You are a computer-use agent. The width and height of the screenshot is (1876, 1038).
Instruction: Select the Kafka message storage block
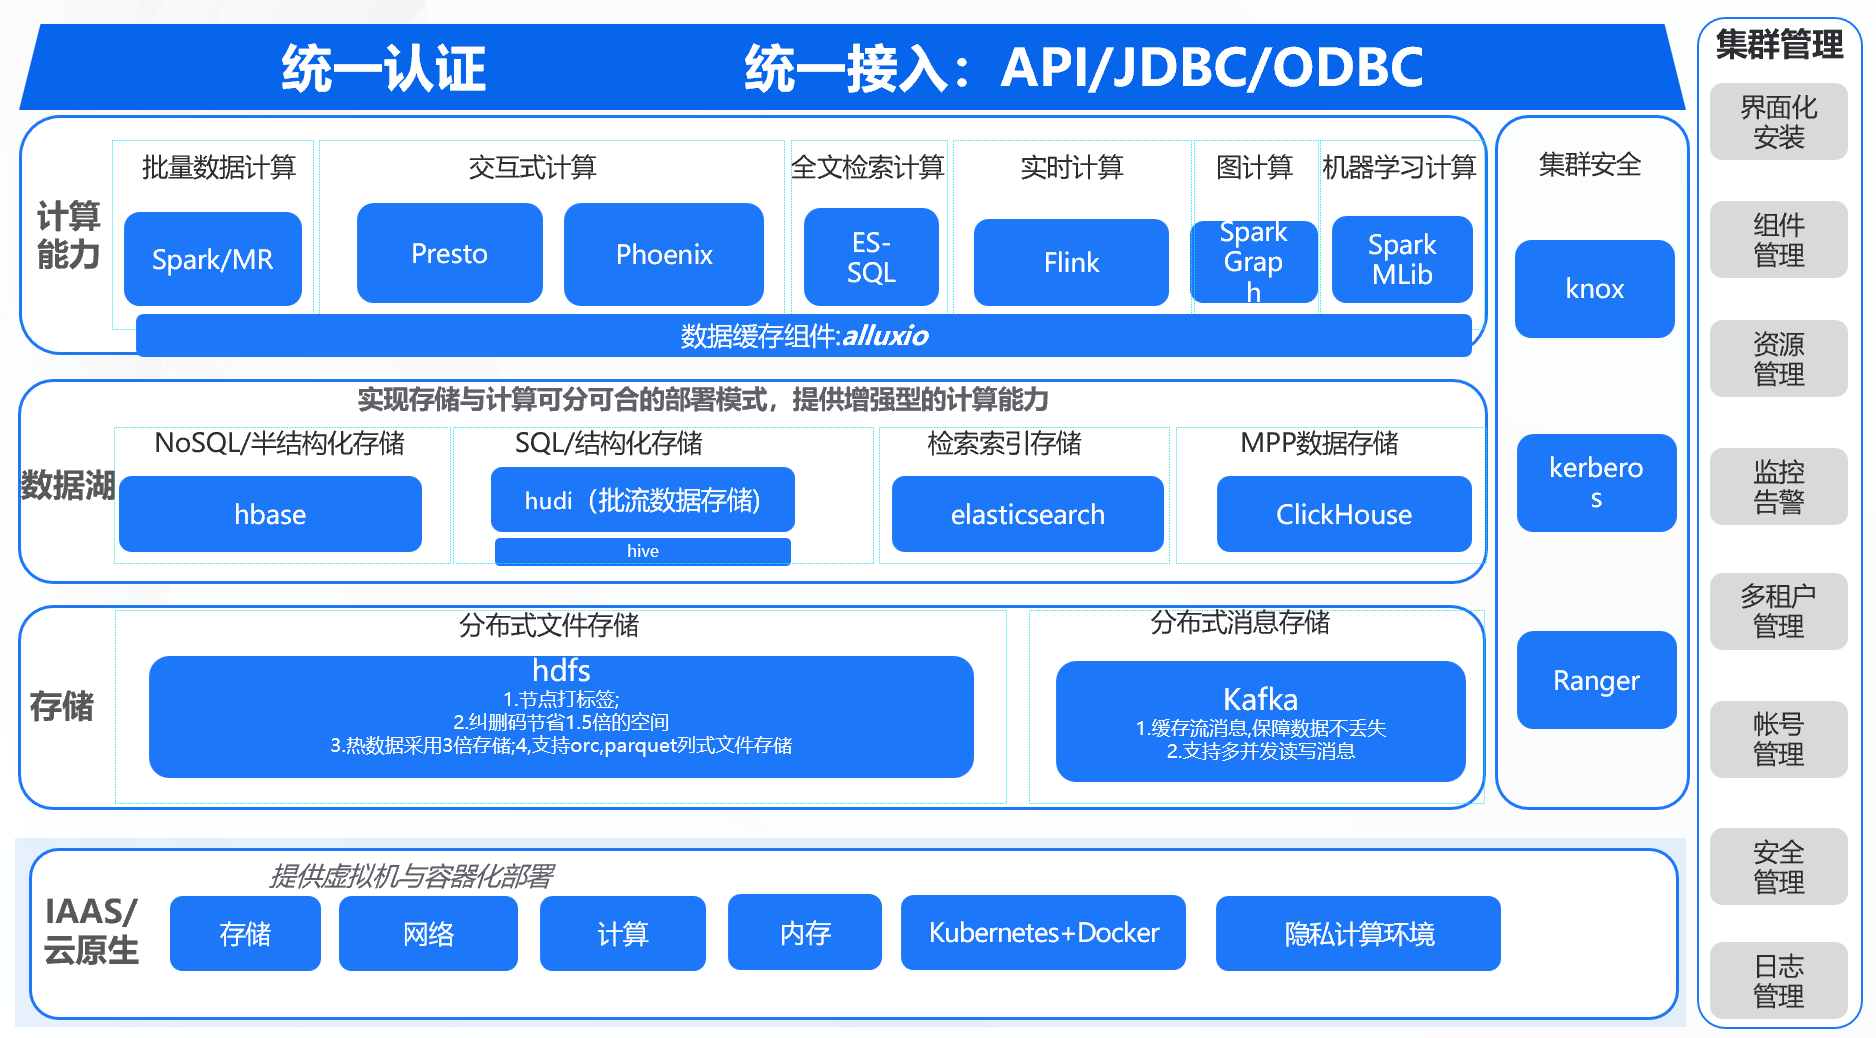[x=1260, y=721]
